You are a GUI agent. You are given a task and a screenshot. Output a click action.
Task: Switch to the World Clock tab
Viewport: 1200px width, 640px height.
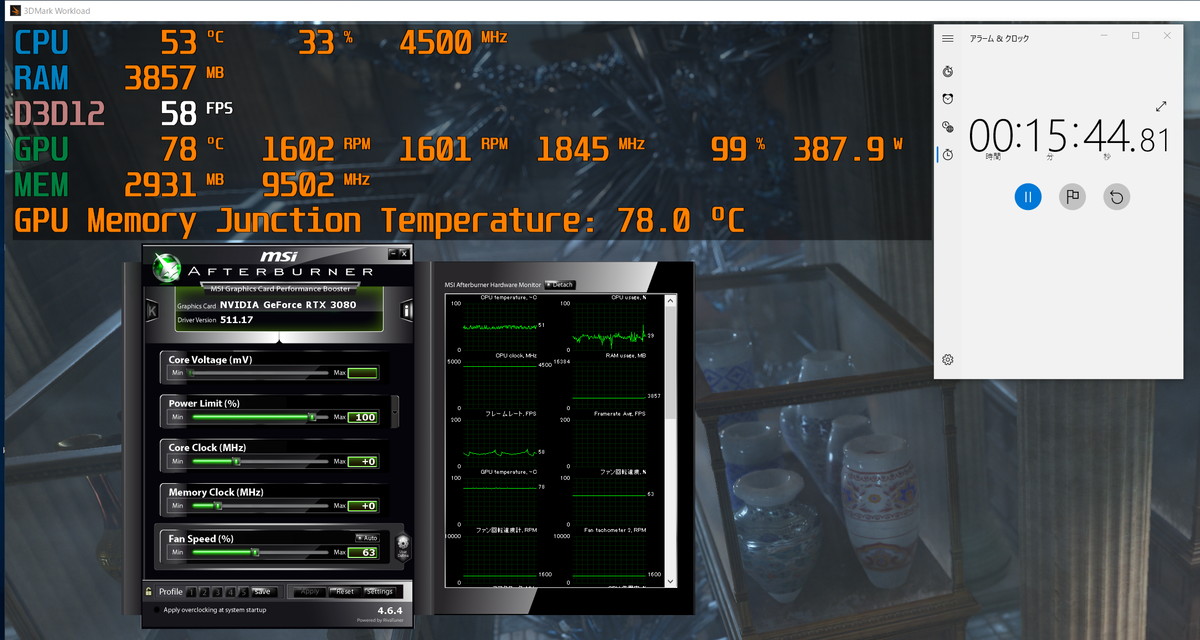point(948,126)
